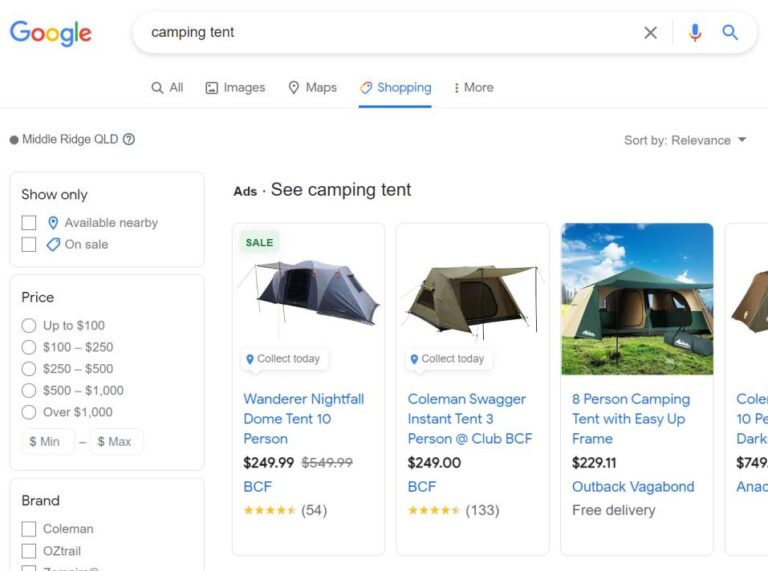Open the Outback Vagabond seller link
Viewport: 768px width, 571px height.
click(x=633, y=487)
